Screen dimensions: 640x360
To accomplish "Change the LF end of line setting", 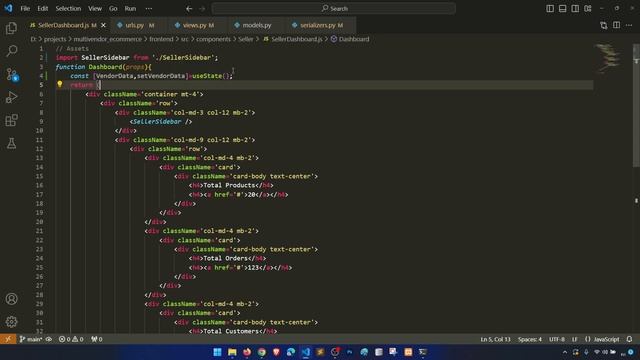I will point(575,339).
